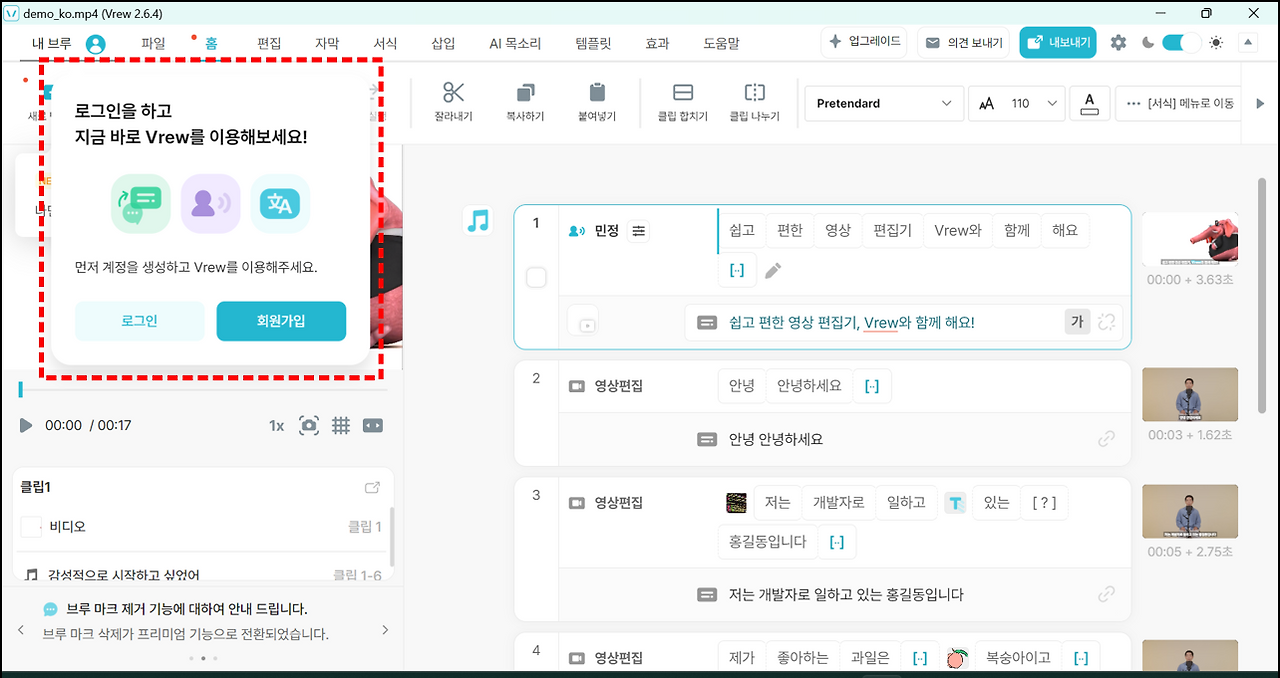Select the 비디오 row in 클립1 panel

point(201,526)
